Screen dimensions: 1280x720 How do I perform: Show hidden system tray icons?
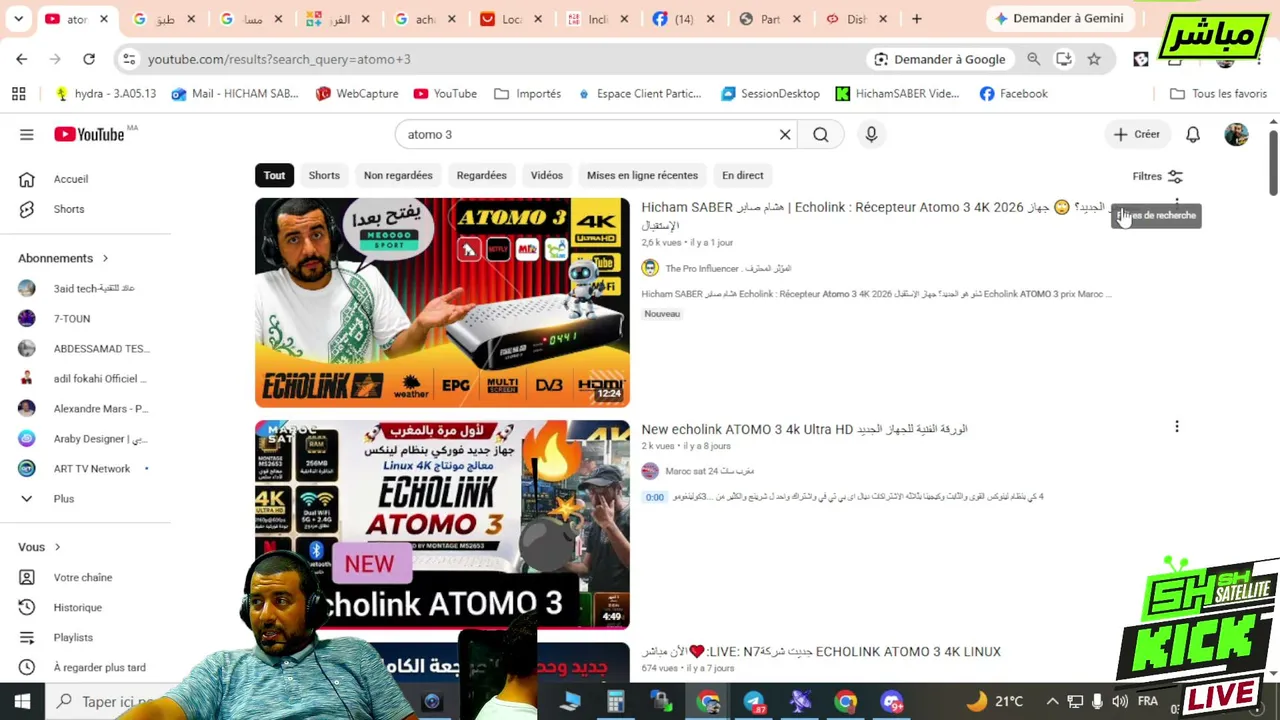click(1052, 701)
